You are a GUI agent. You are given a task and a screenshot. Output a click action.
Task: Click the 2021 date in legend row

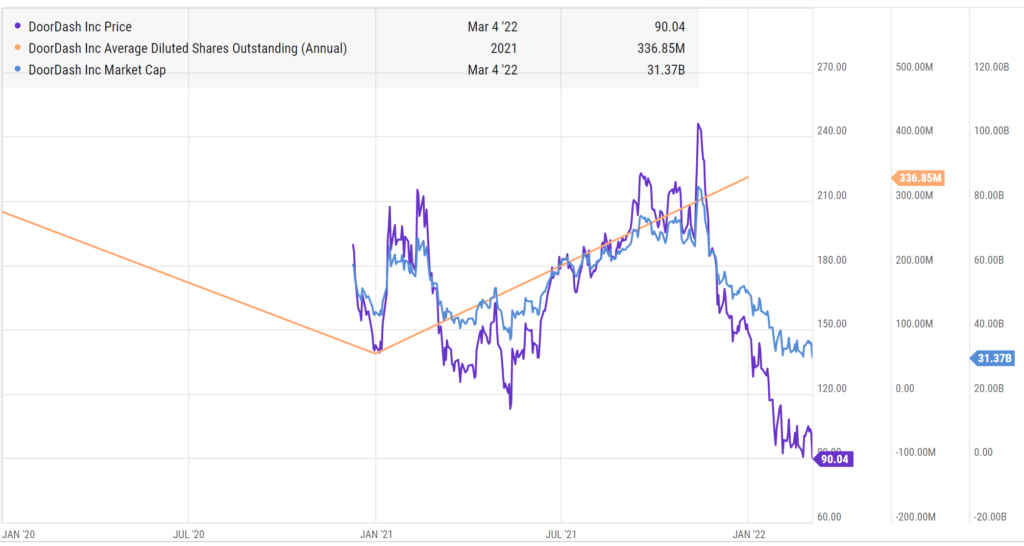[x=504, y=48]
